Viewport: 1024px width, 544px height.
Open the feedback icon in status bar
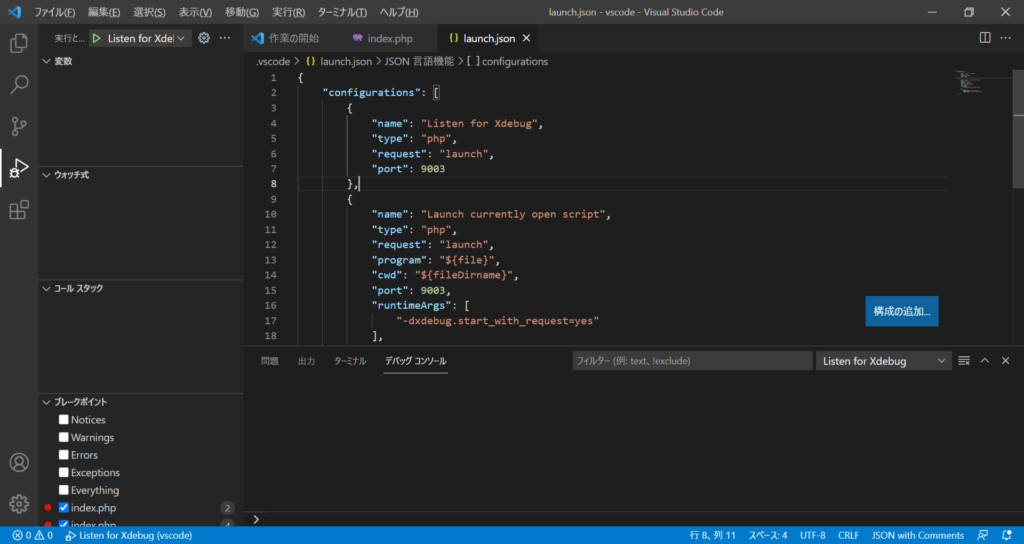[x=982, y=536]
